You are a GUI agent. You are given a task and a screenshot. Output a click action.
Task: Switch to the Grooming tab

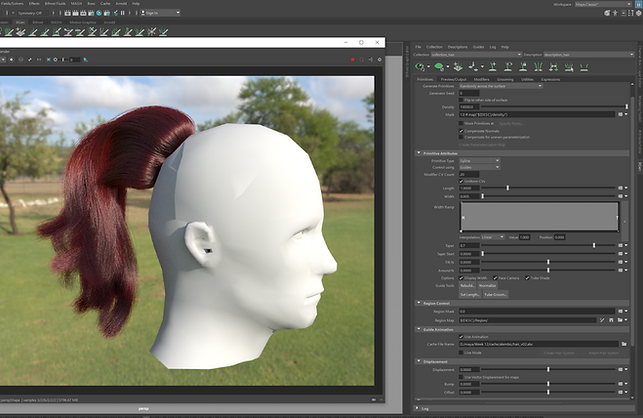pos(505,79)
